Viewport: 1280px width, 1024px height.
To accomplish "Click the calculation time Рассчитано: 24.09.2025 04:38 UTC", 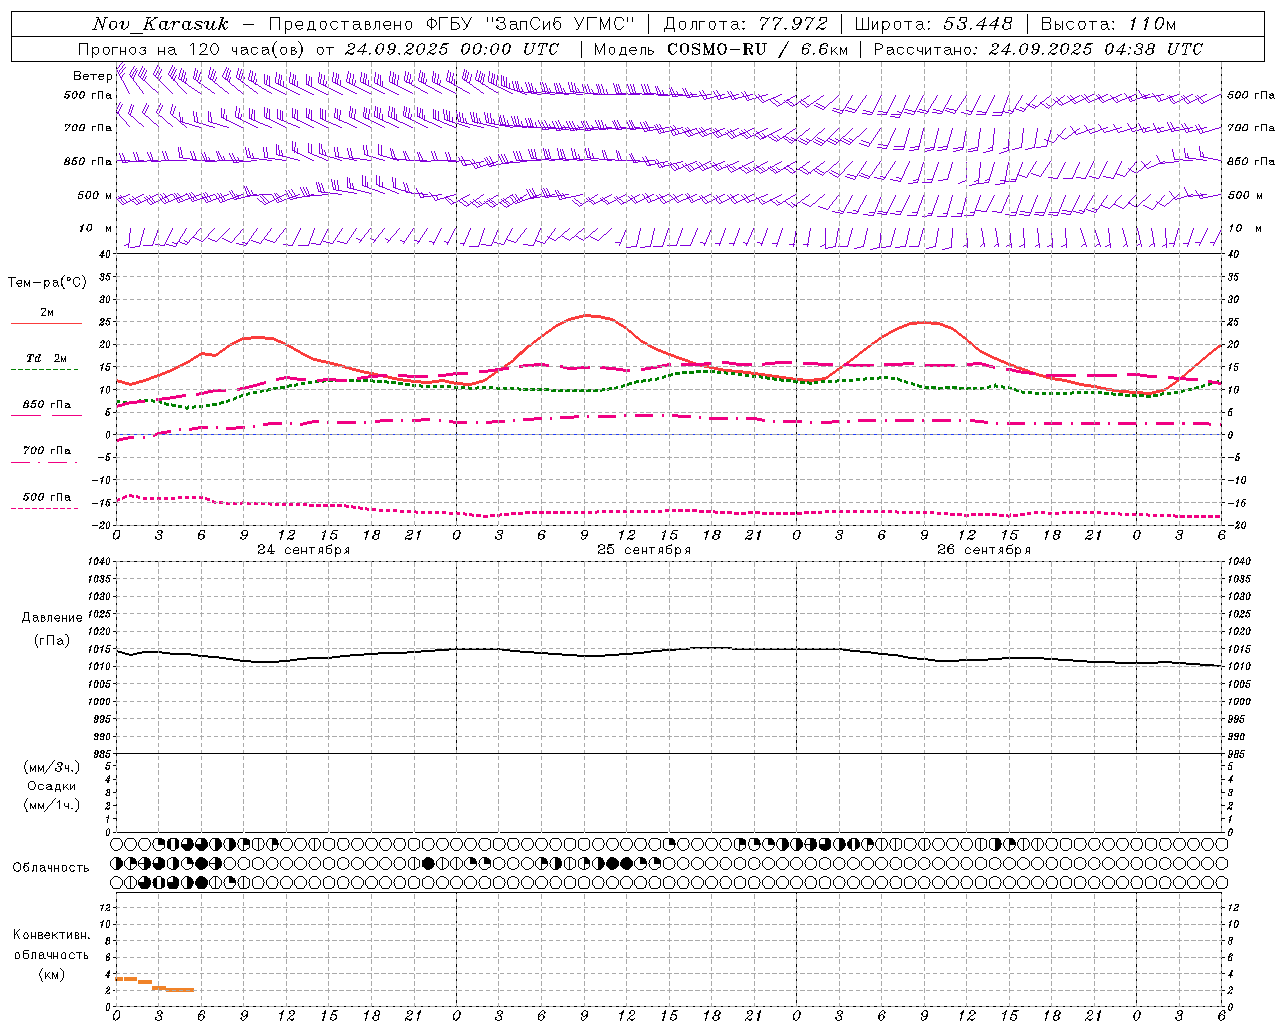I will [1038, 49].
